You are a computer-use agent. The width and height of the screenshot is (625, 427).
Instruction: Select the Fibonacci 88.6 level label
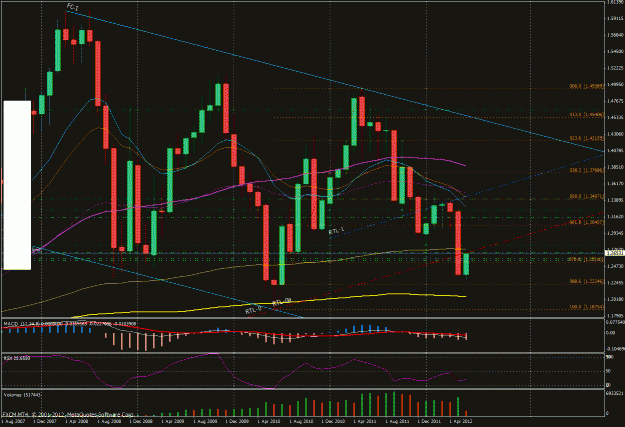pyautogui.click(x=587, y=281)
